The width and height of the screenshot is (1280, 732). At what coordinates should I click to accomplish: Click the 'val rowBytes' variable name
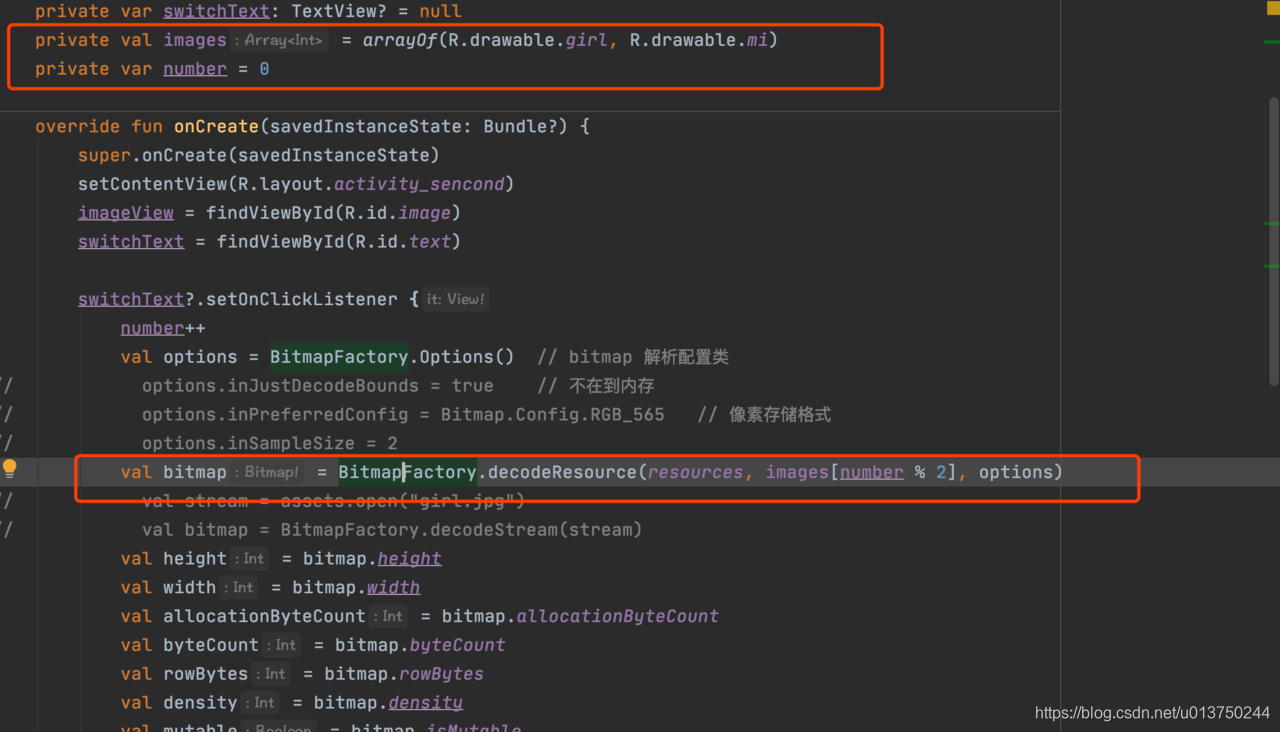tap(206, 675)
